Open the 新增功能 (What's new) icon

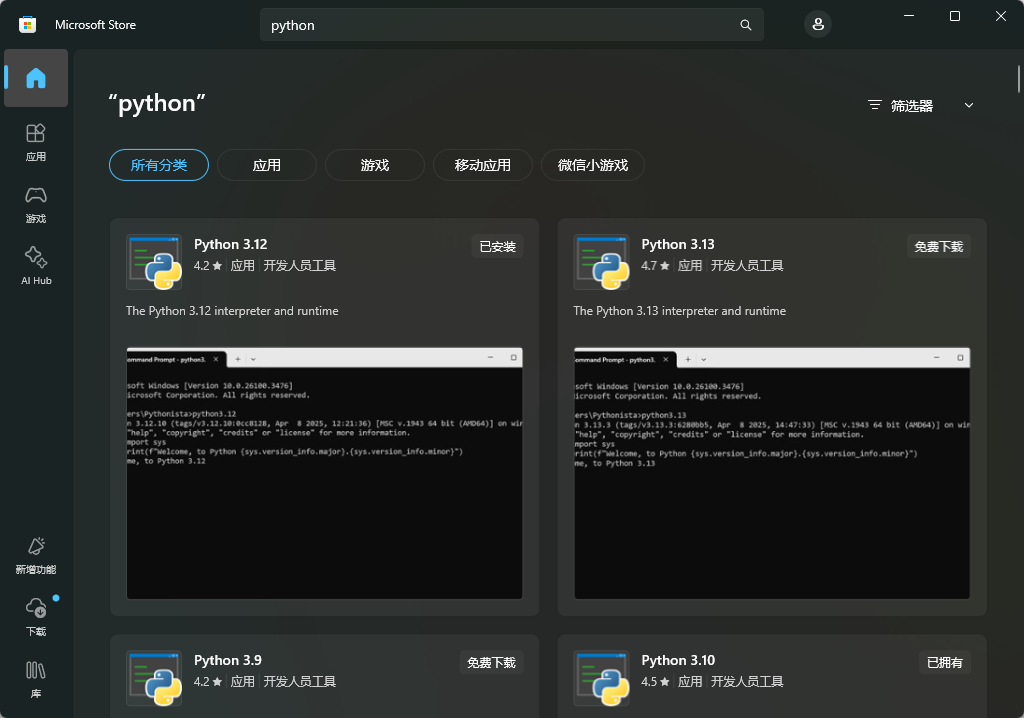point(36,555)
